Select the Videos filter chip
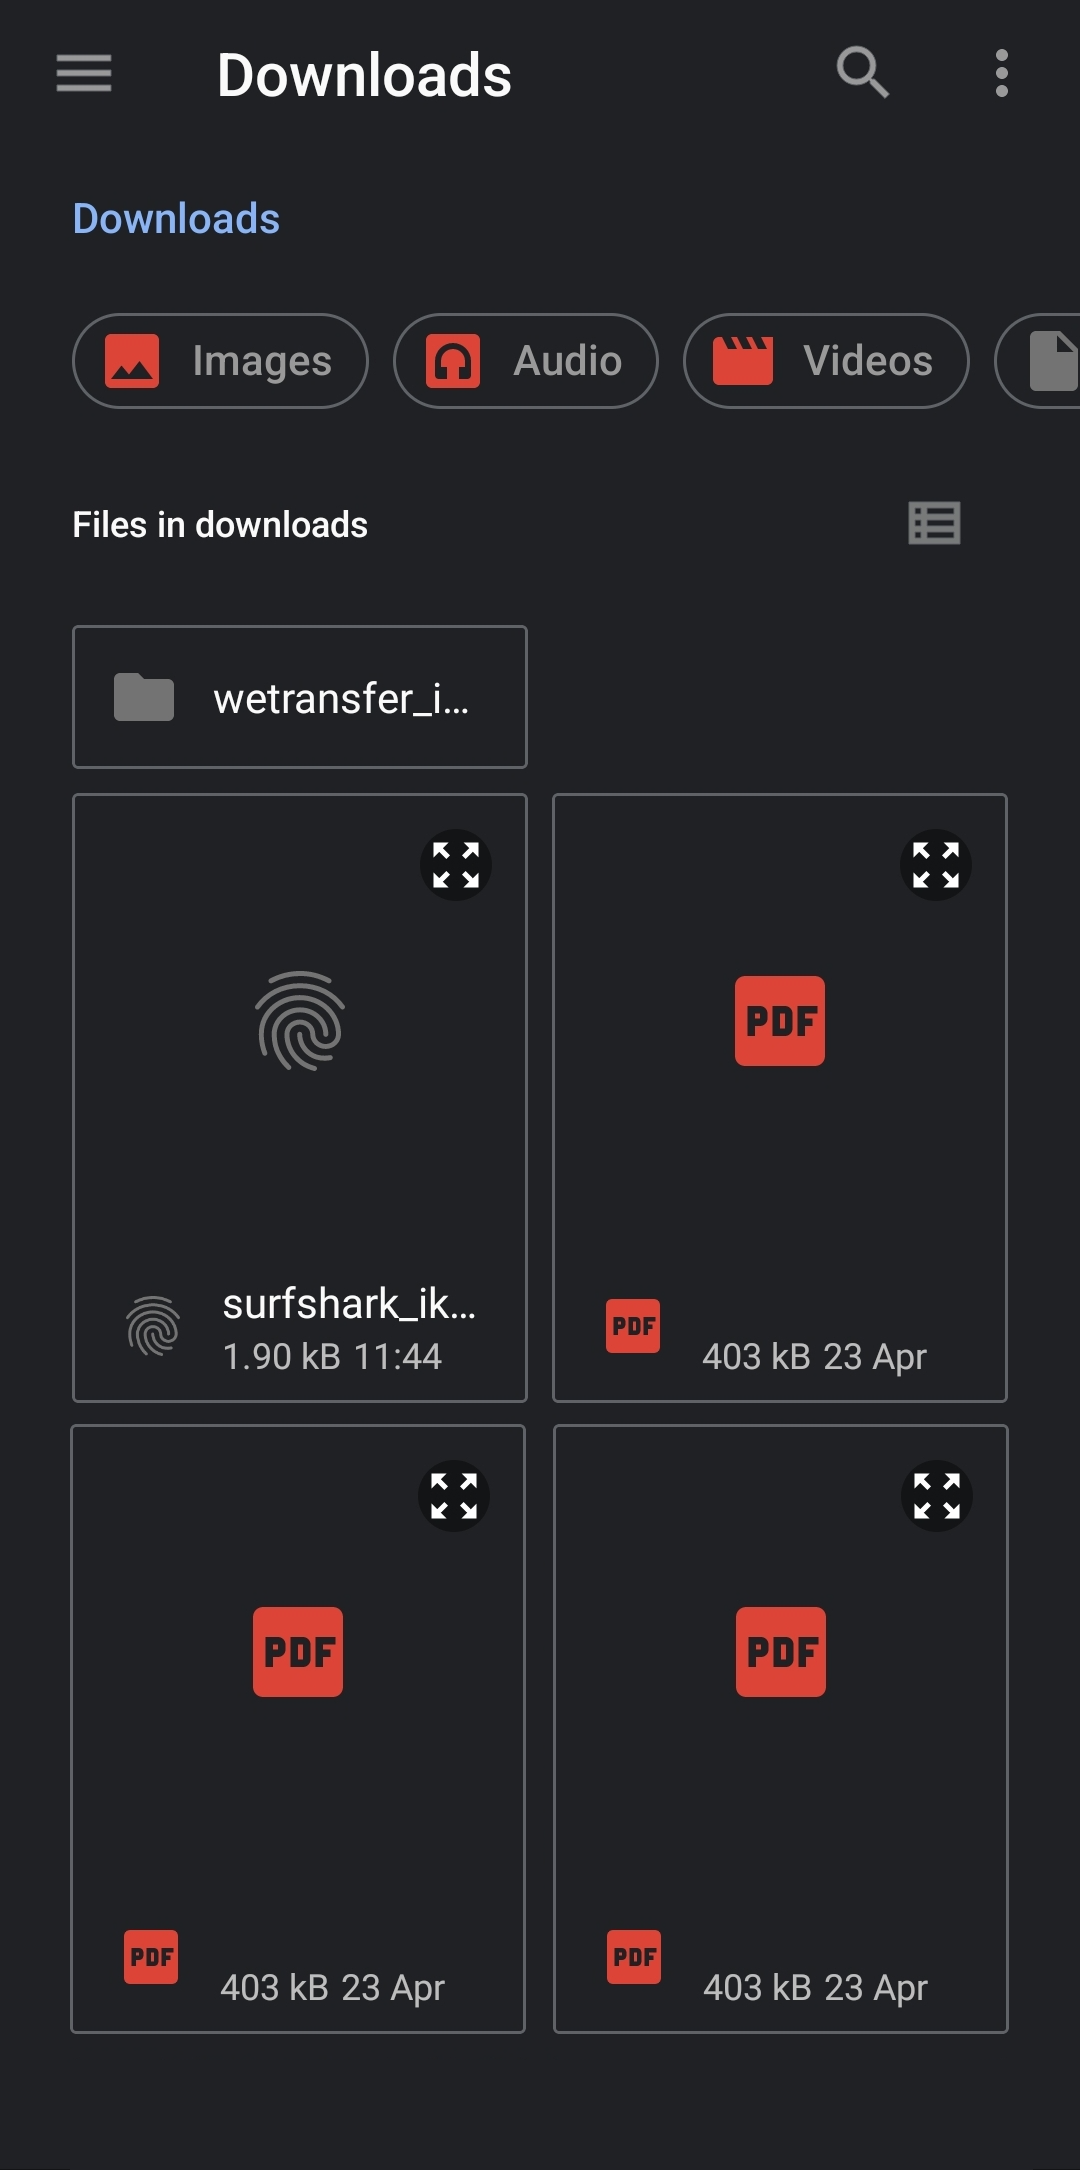The height and width of the screenshot is (2170, 1080). [x=825, y=361]
